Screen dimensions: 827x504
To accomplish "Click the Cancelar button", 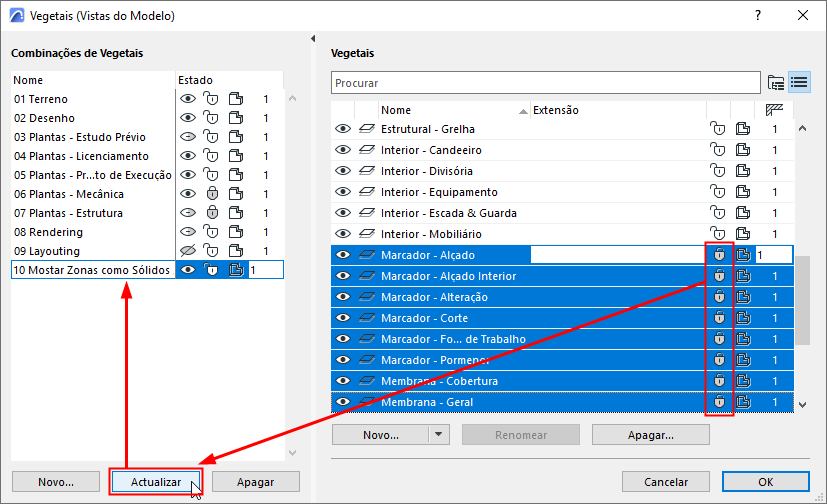I will [x=666, y=482].
